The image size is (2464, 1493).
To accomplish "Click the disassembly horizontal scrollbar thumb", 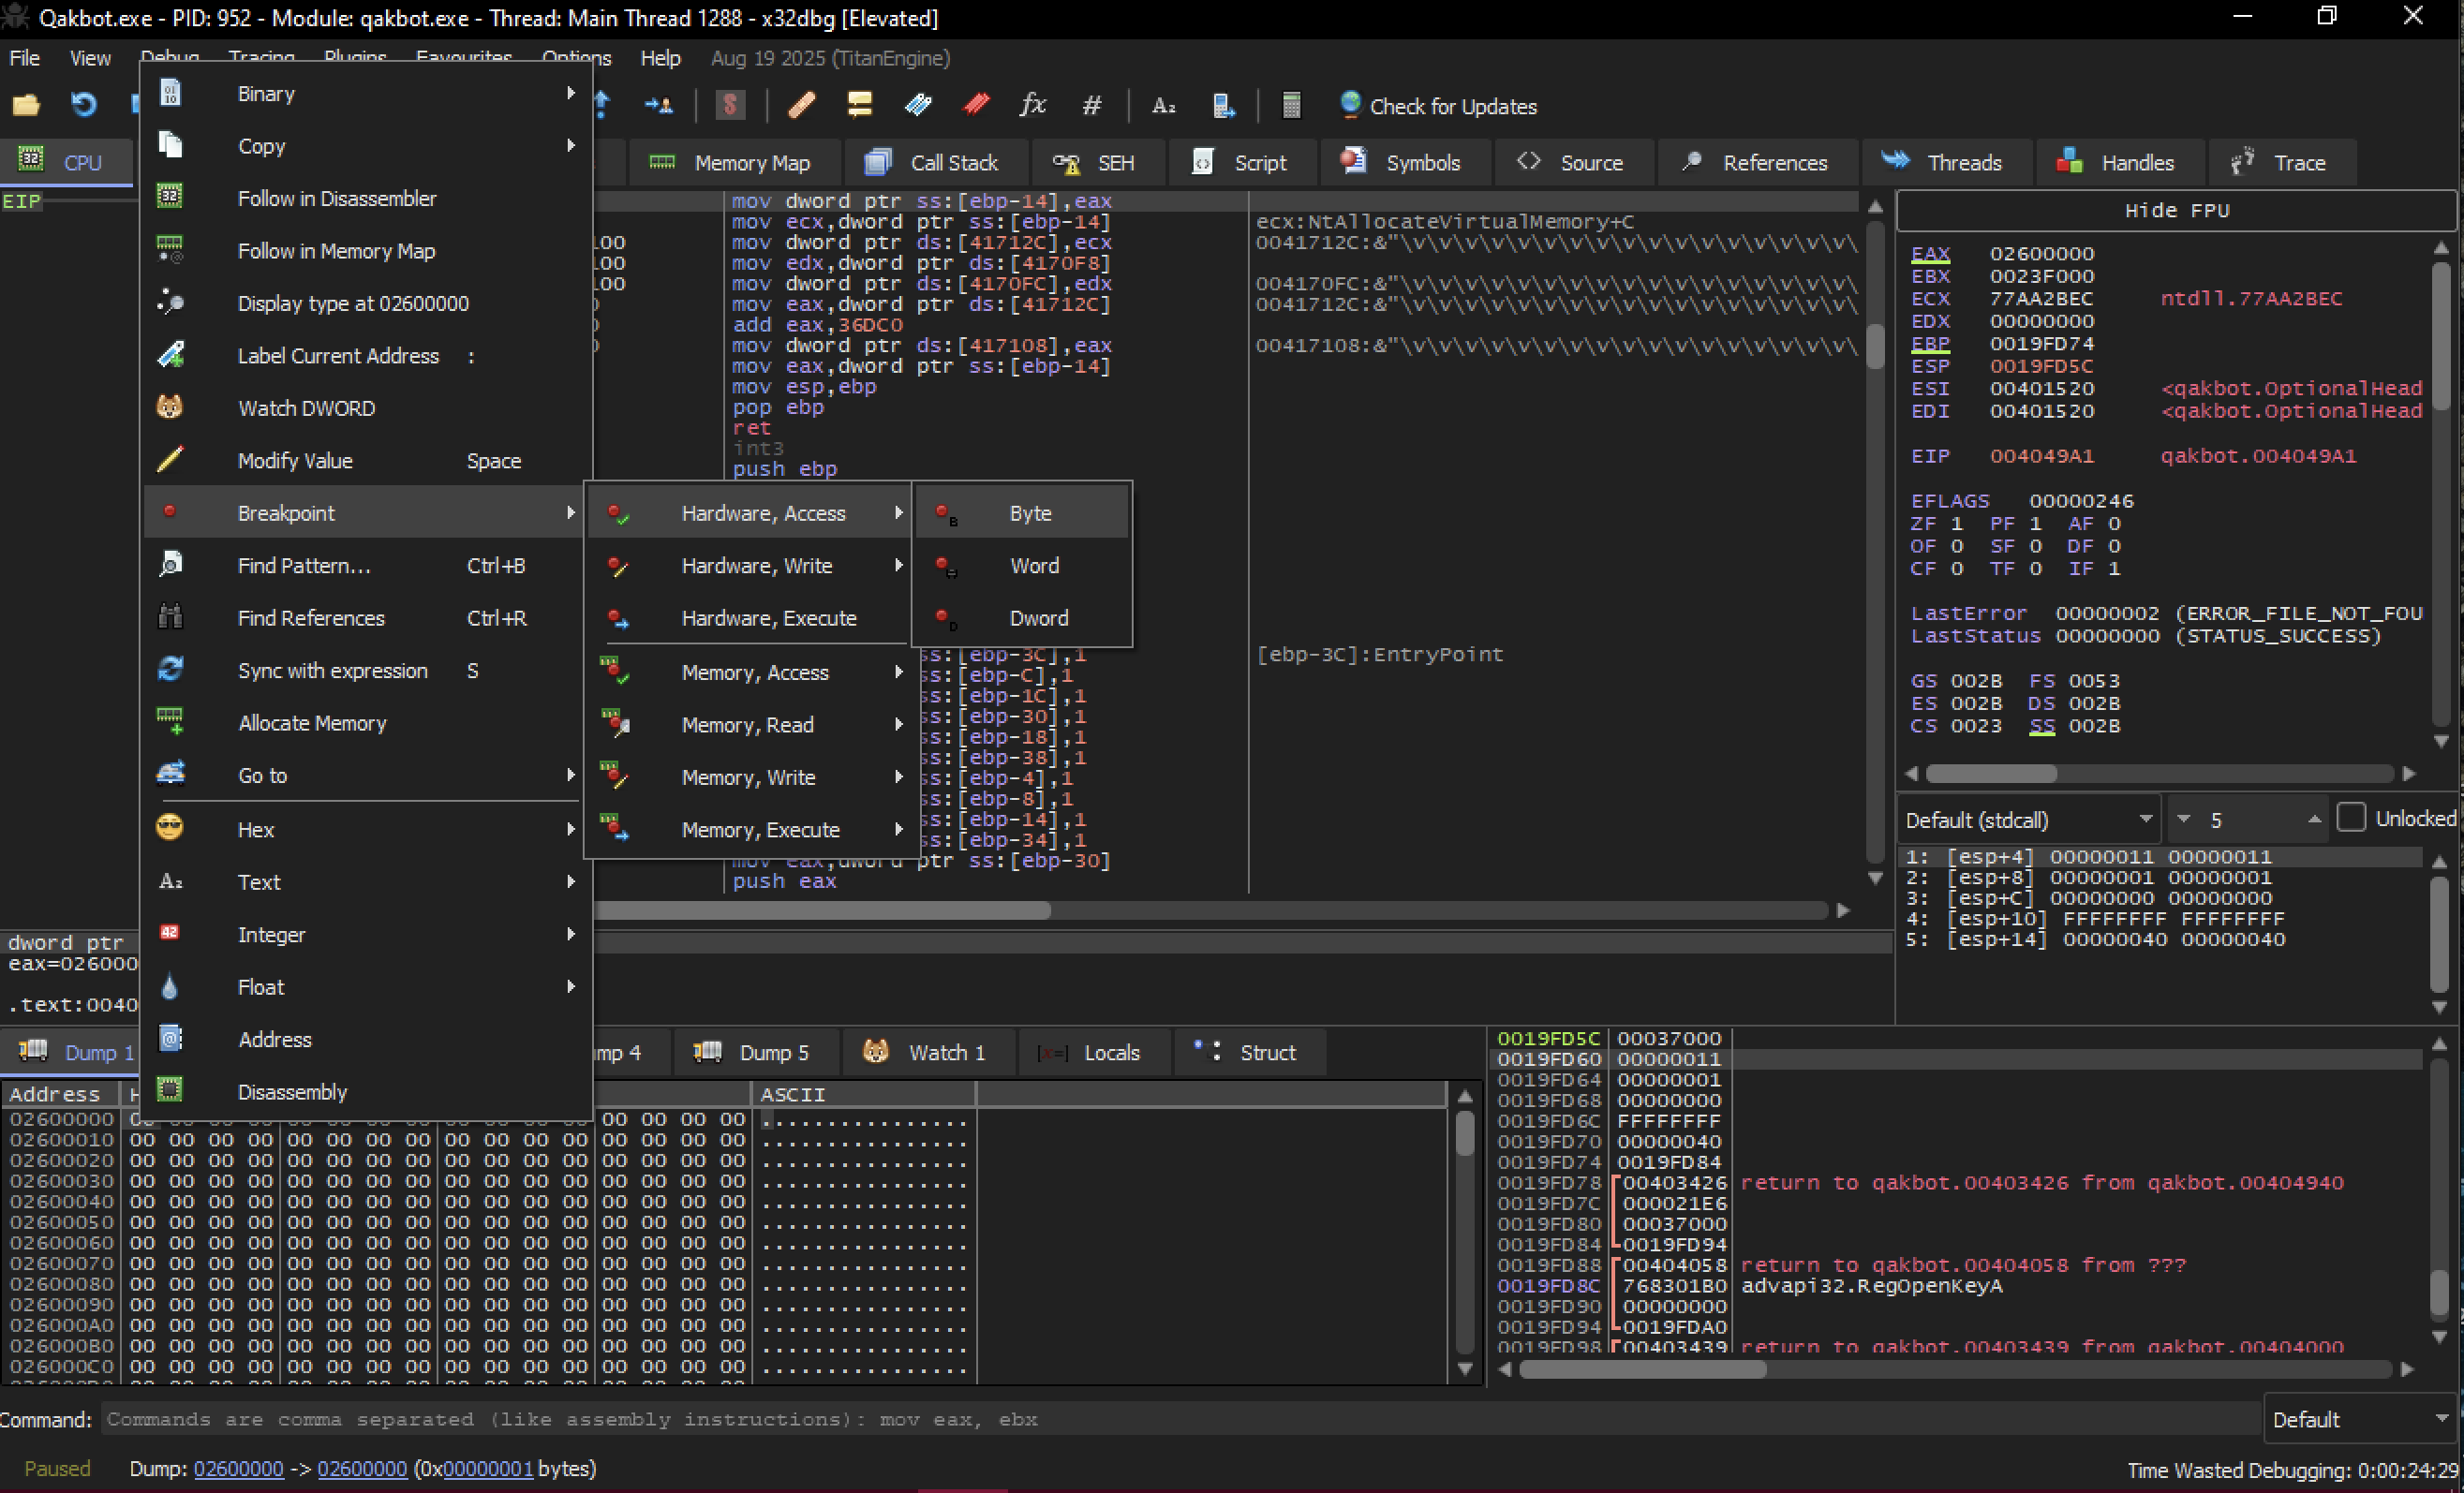I will click(x=822, y=910).
